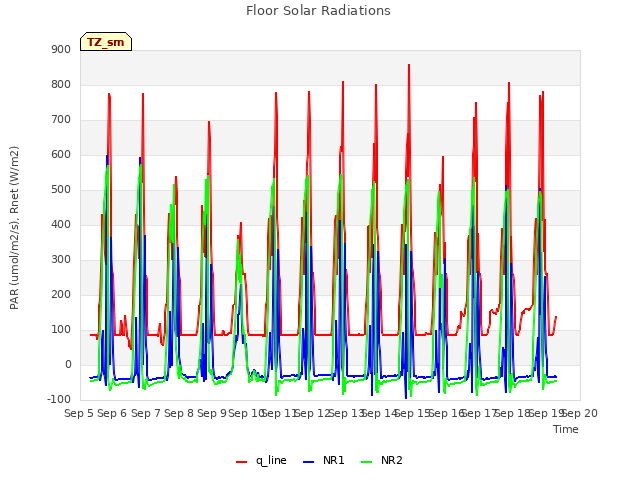Toggle the NR2 legend entry
640x480 pixels.
tap(382, 460)
